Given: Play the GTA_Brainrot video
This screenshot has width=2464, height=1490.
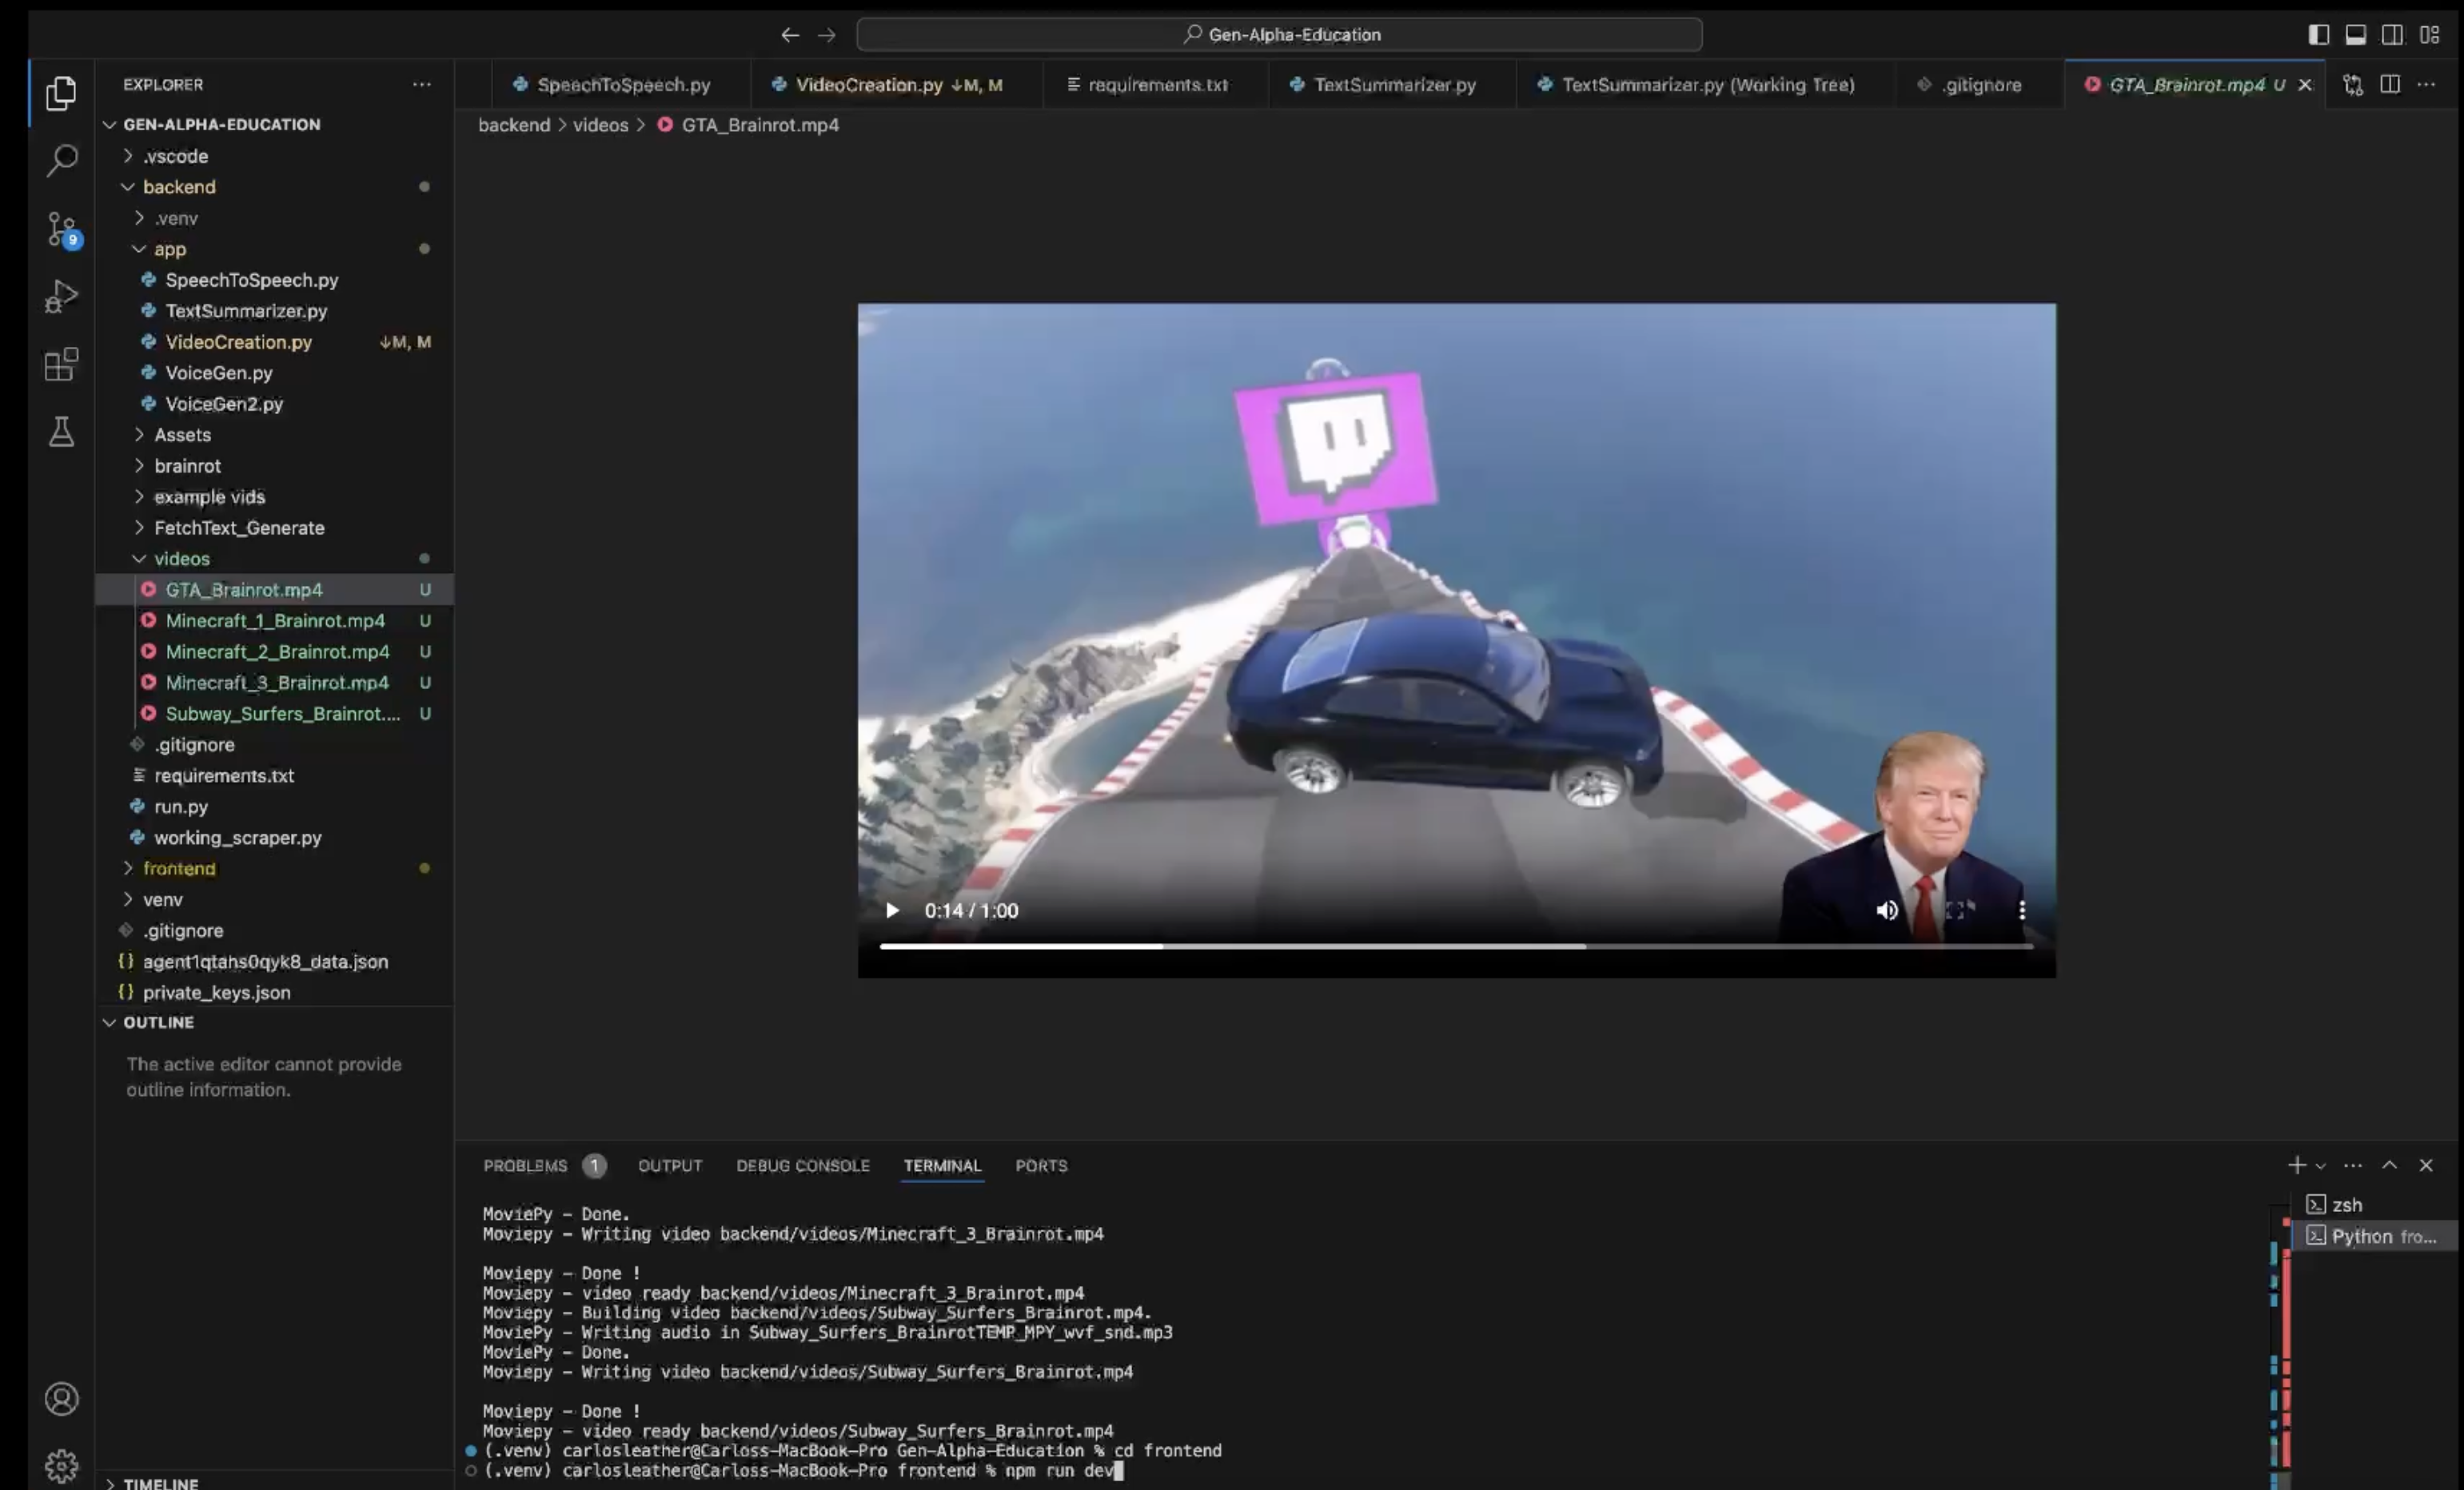Looking at the screenshot, I should click(x=892, y=910).
